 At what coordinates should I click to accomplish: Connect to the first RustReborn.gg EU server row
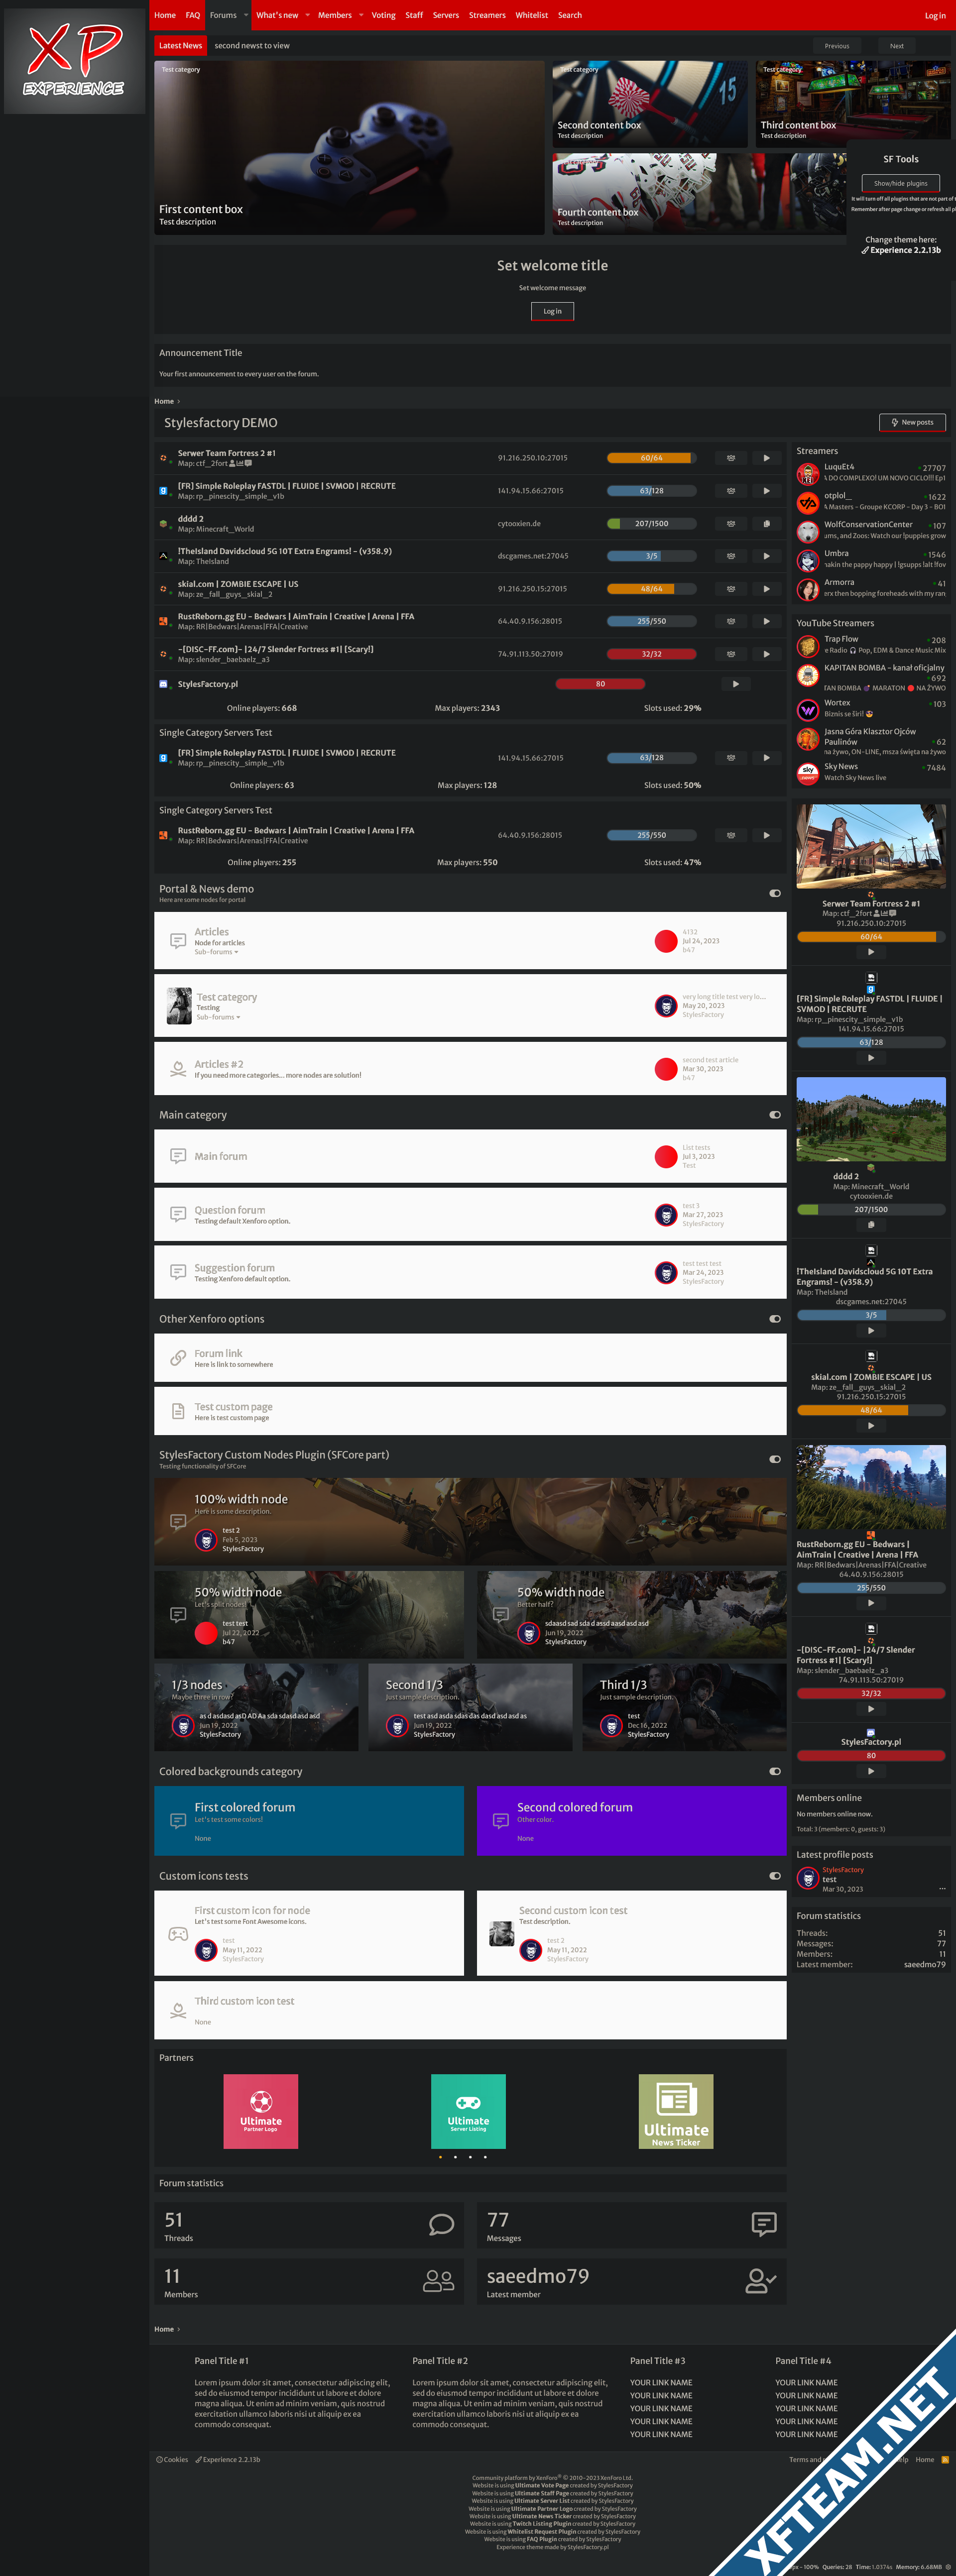(x=766, y=621)
